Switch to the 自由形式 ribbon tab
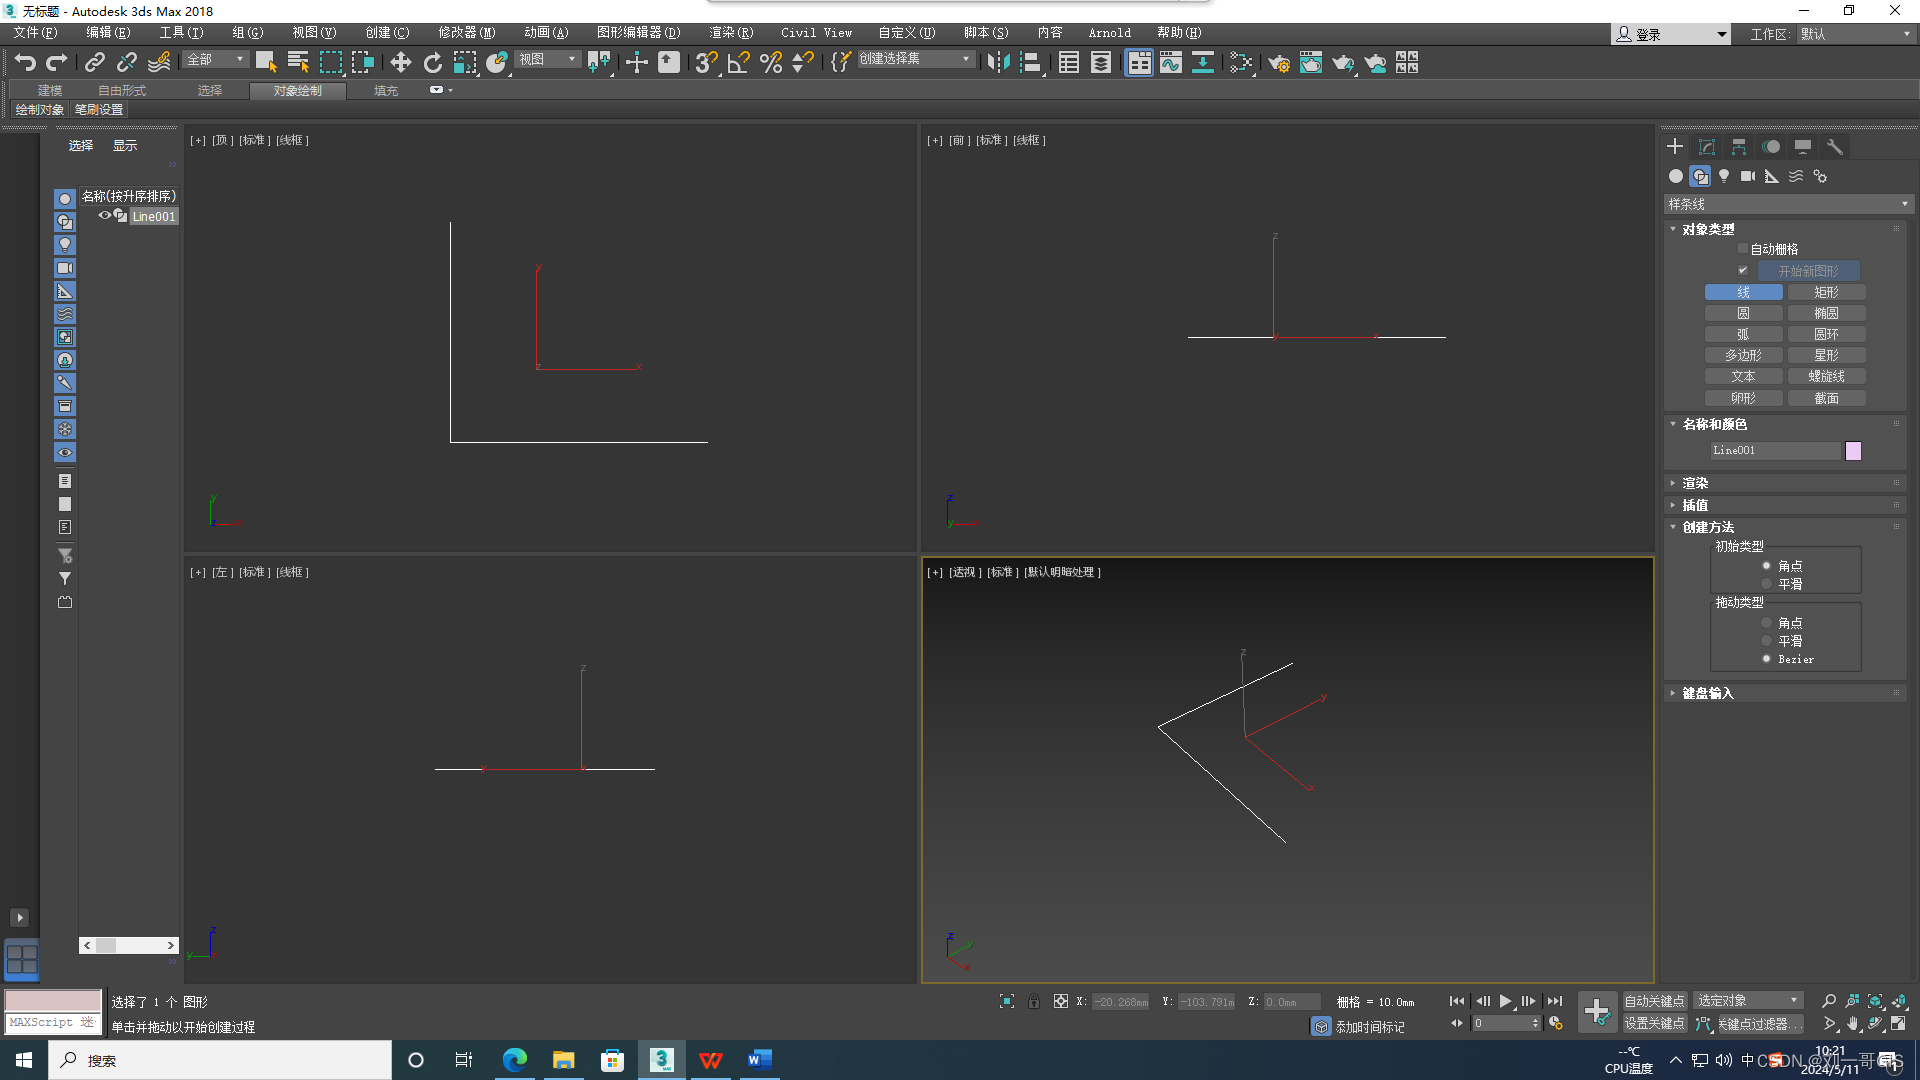 (122, 91)
